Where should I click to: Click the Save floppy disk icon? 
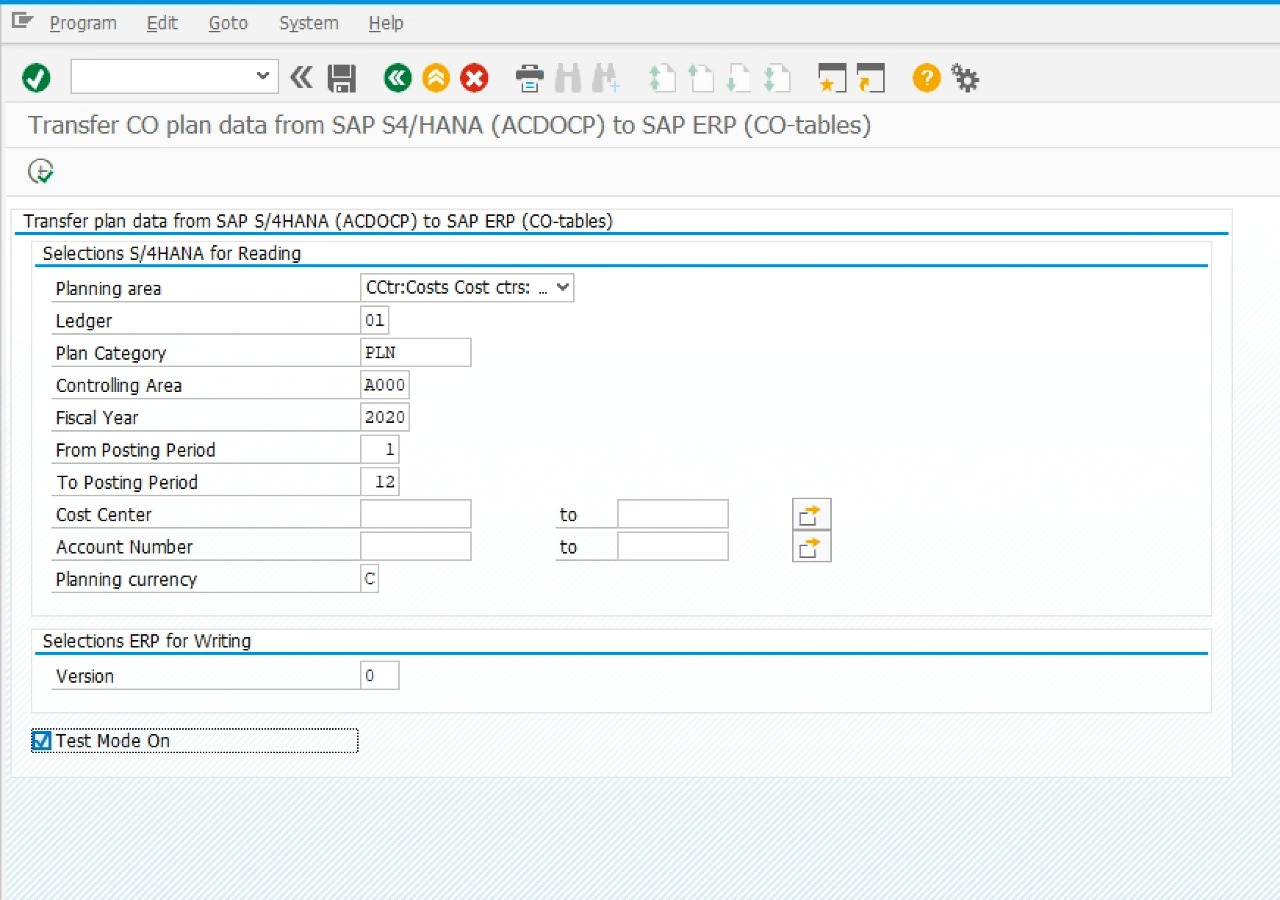click(x=342, y=78)
